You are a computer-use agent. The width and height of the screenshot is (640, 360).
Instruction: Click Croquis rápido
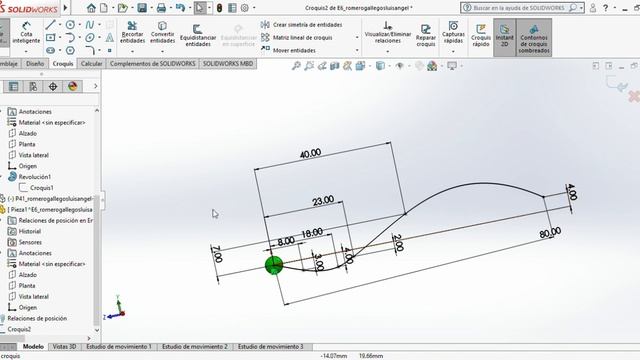481,35
